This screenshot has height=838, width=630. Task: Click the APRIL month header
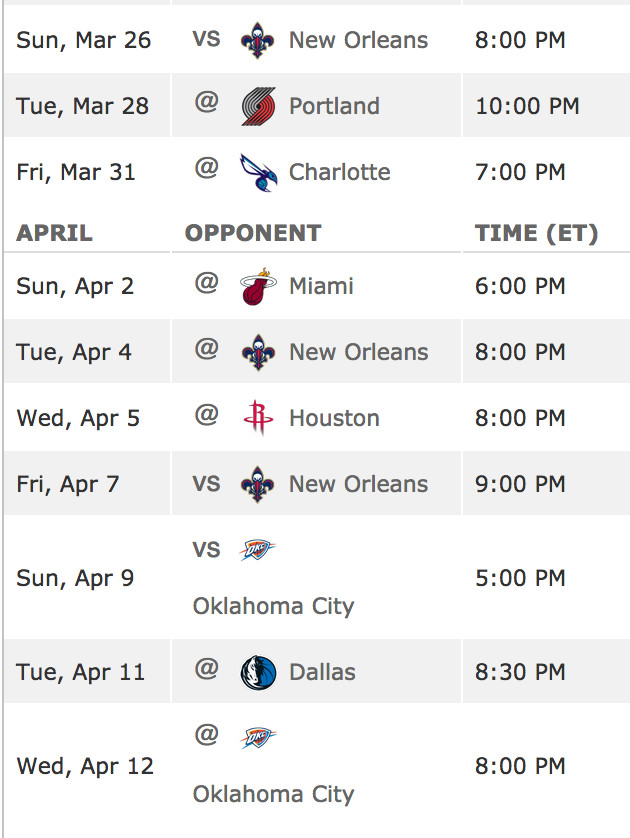pos(55,233)
